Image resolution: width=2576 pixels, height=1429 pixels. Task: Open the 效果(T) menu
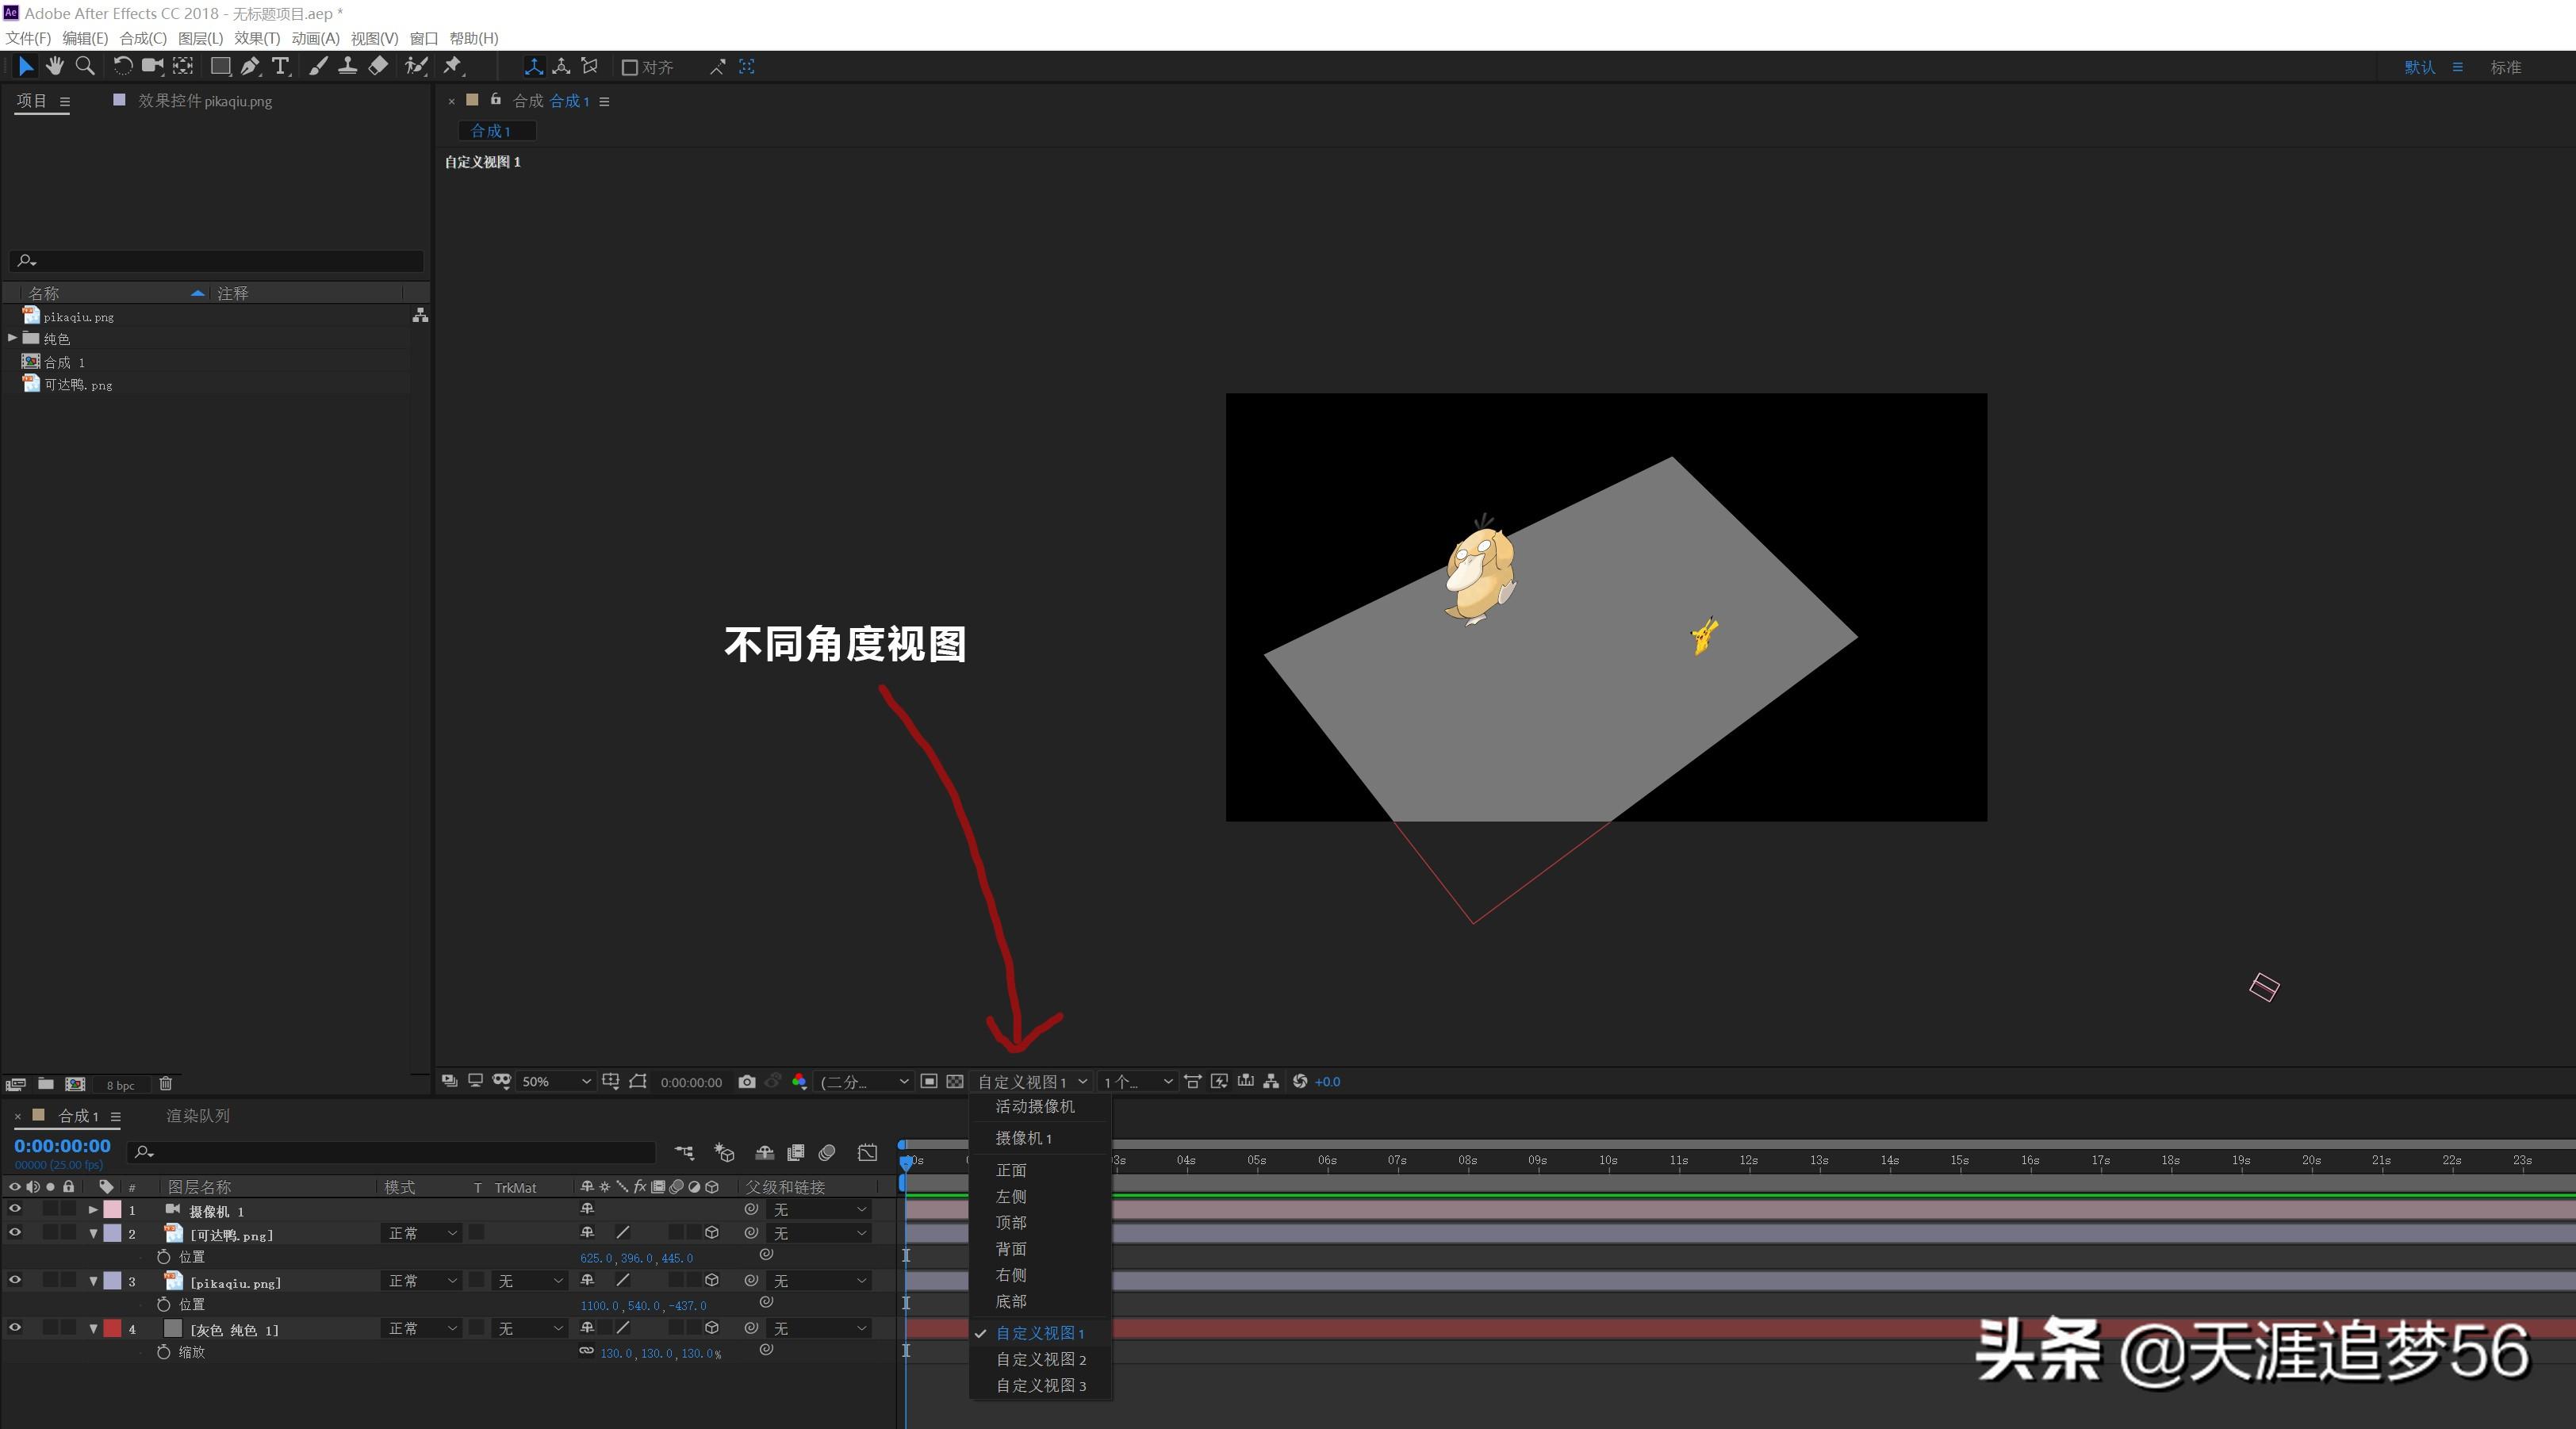tap(256, 38)
